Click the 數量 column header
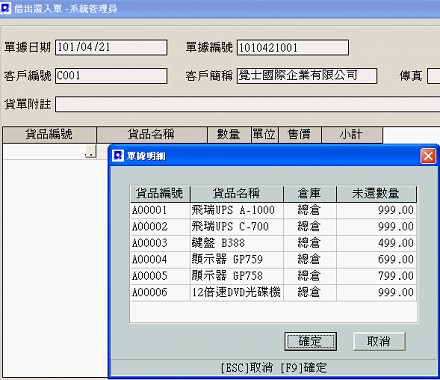The height and width of the screenshot is (380, 440). tap(229, 135)
